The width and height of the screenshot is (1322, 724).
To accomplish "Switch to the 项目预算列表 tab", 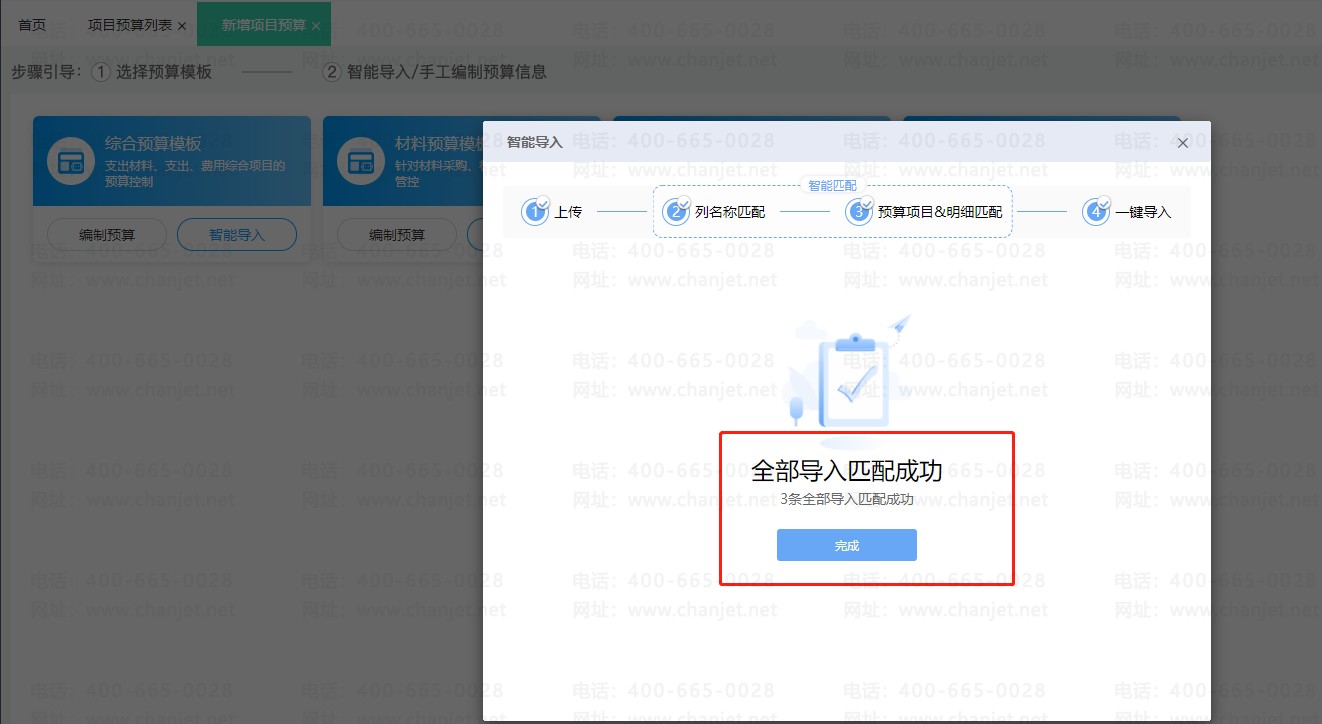I will click(130, 25).
